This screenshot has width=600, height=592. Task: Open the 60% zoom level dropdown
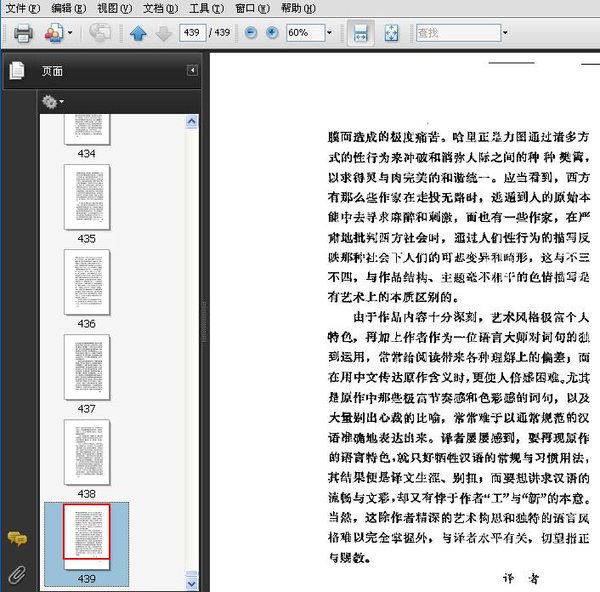click(329, 33)
